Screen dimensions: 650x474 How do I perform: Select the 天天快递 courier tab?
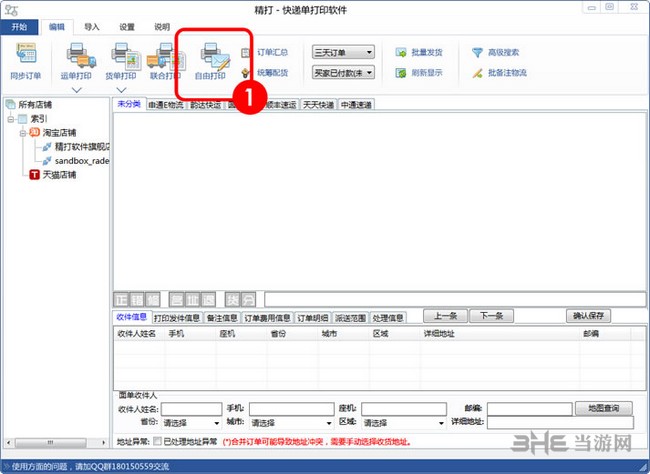pos(318,105)
